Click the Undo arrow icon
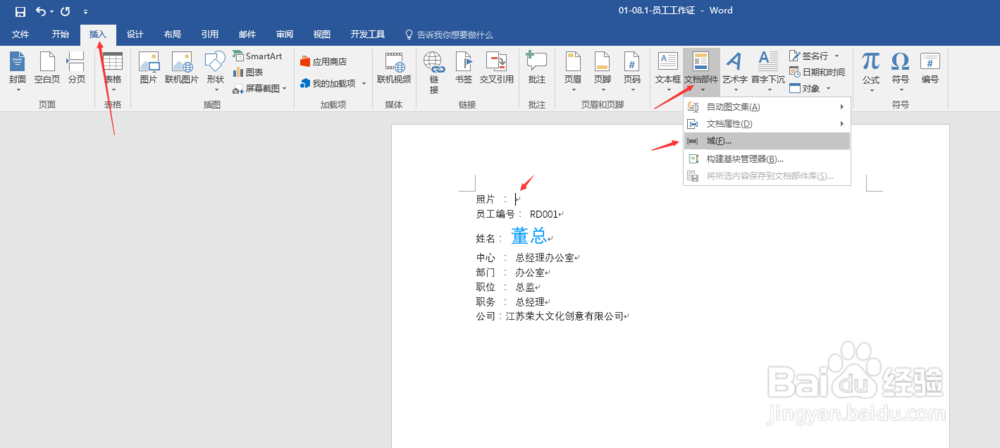Viewport: 1000px width, 448px height. coord(41,11)
